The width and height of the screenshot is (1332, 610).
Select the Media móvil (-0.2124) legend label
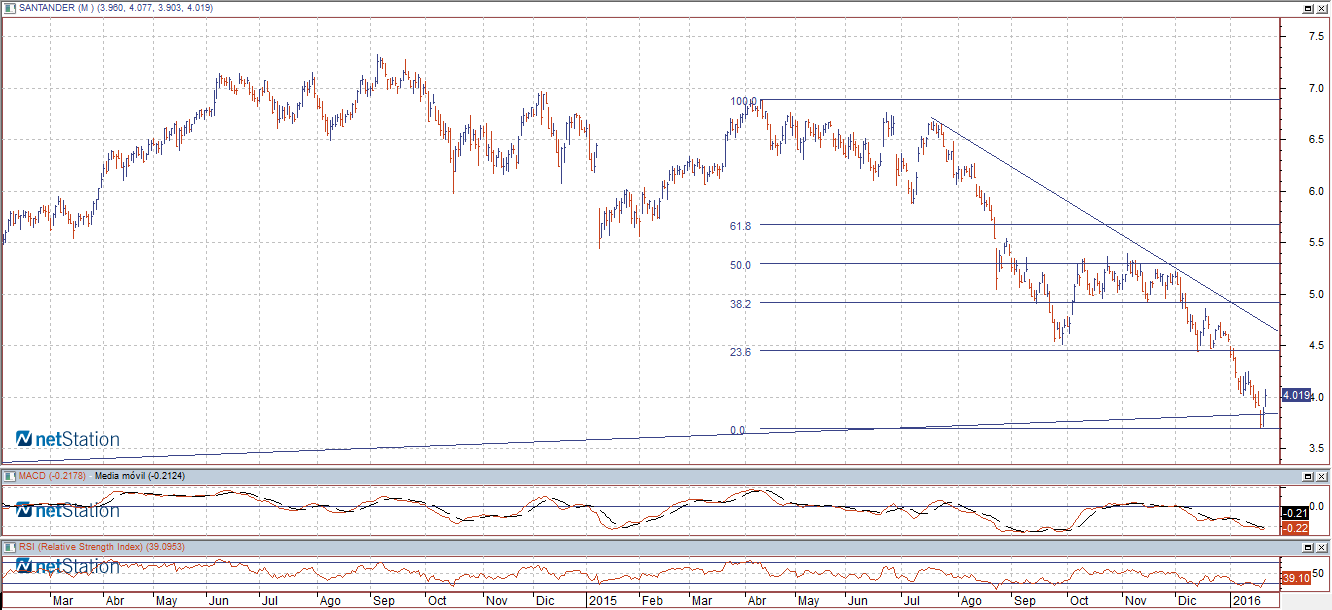140,476
